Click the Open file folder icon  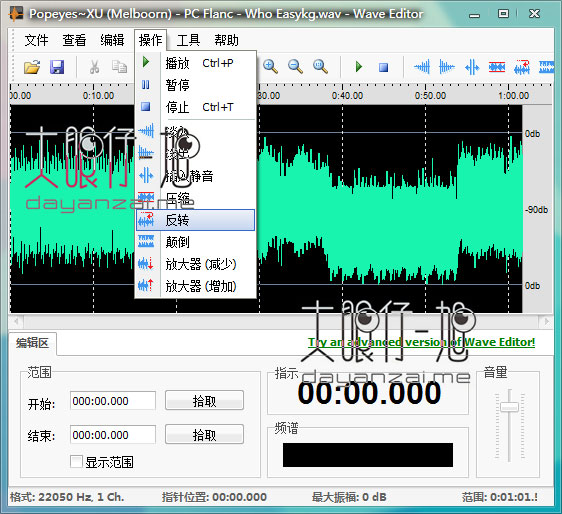pyautogui.click(x=32, y=67)
